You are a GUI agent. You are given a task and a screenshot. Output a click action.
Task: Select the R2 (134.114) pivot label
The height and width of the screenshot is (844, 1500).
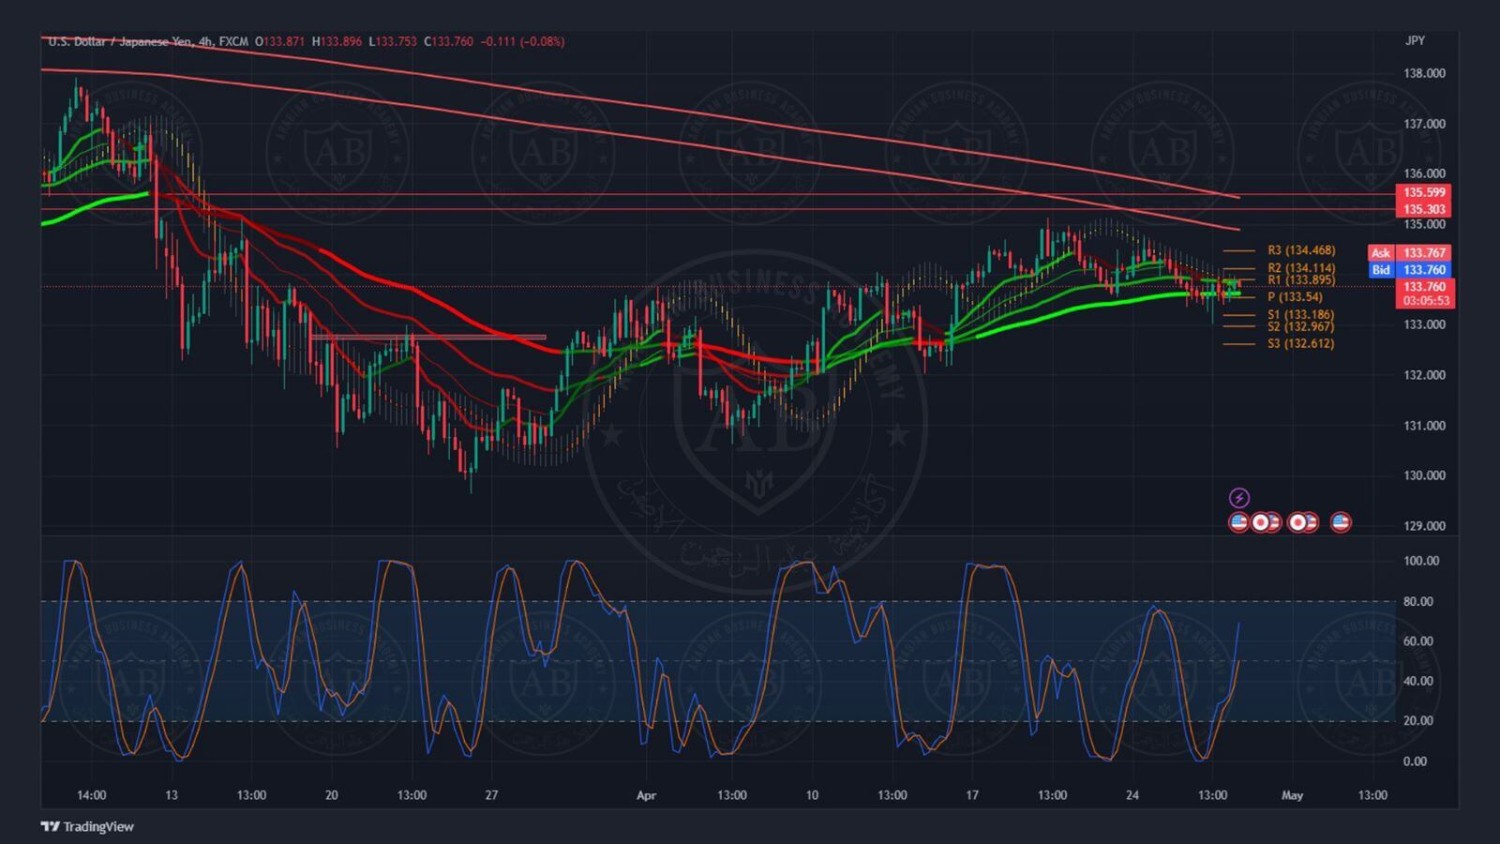[1301, 268]
